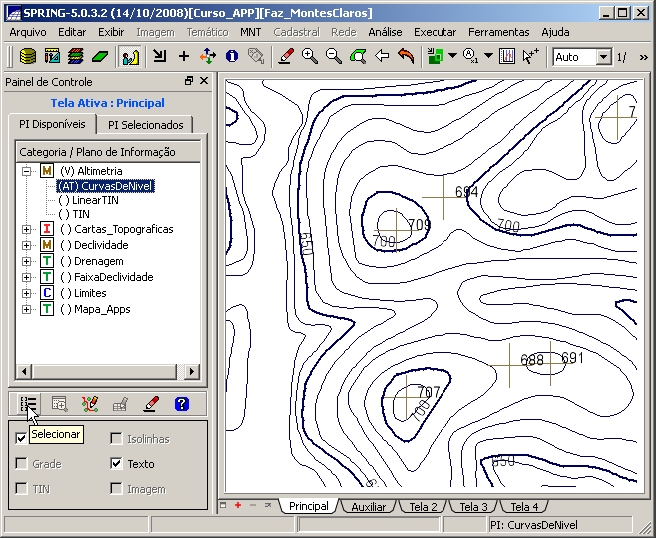
Task: Open the MNT menu
Action: click(250, 32)
